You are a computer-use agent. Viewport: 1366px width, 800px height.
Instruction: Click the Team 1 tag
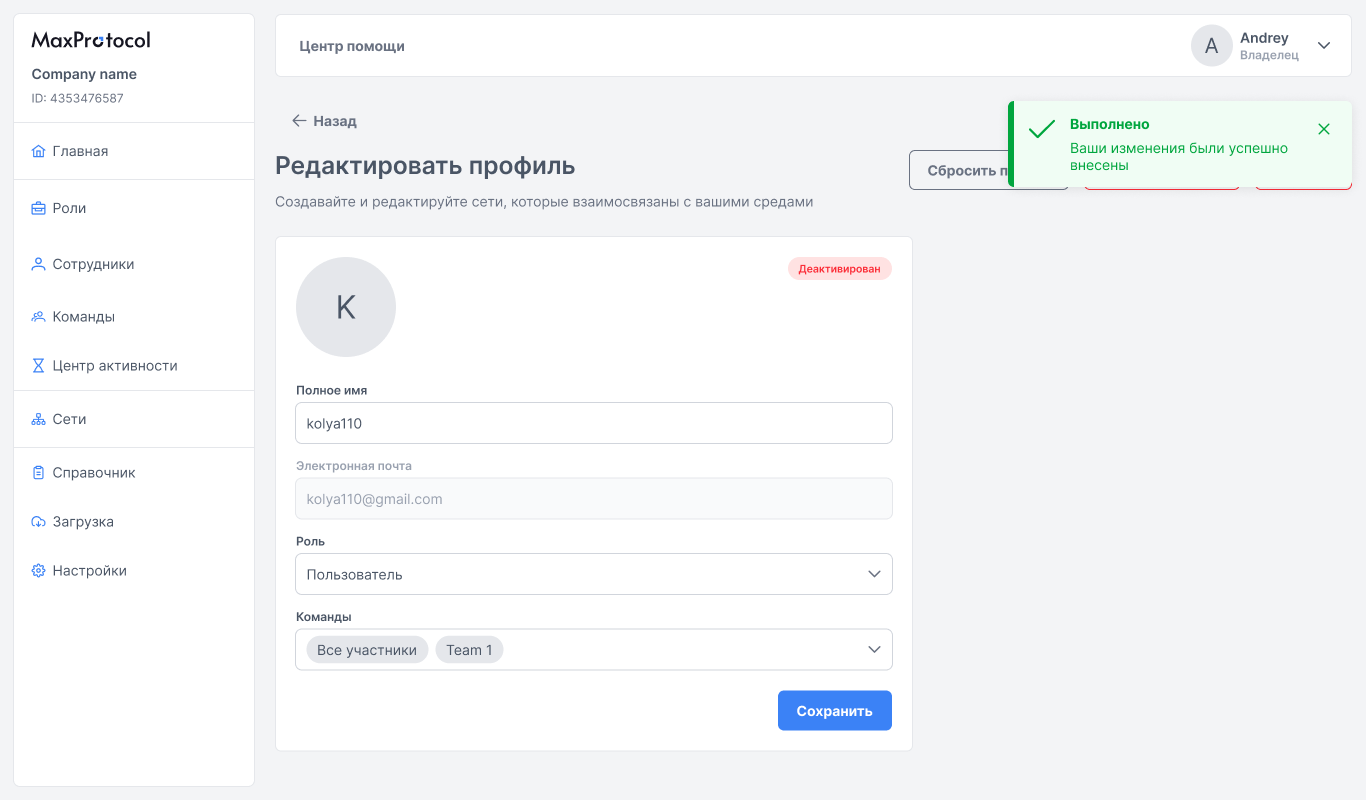click(x=469, y=650)
